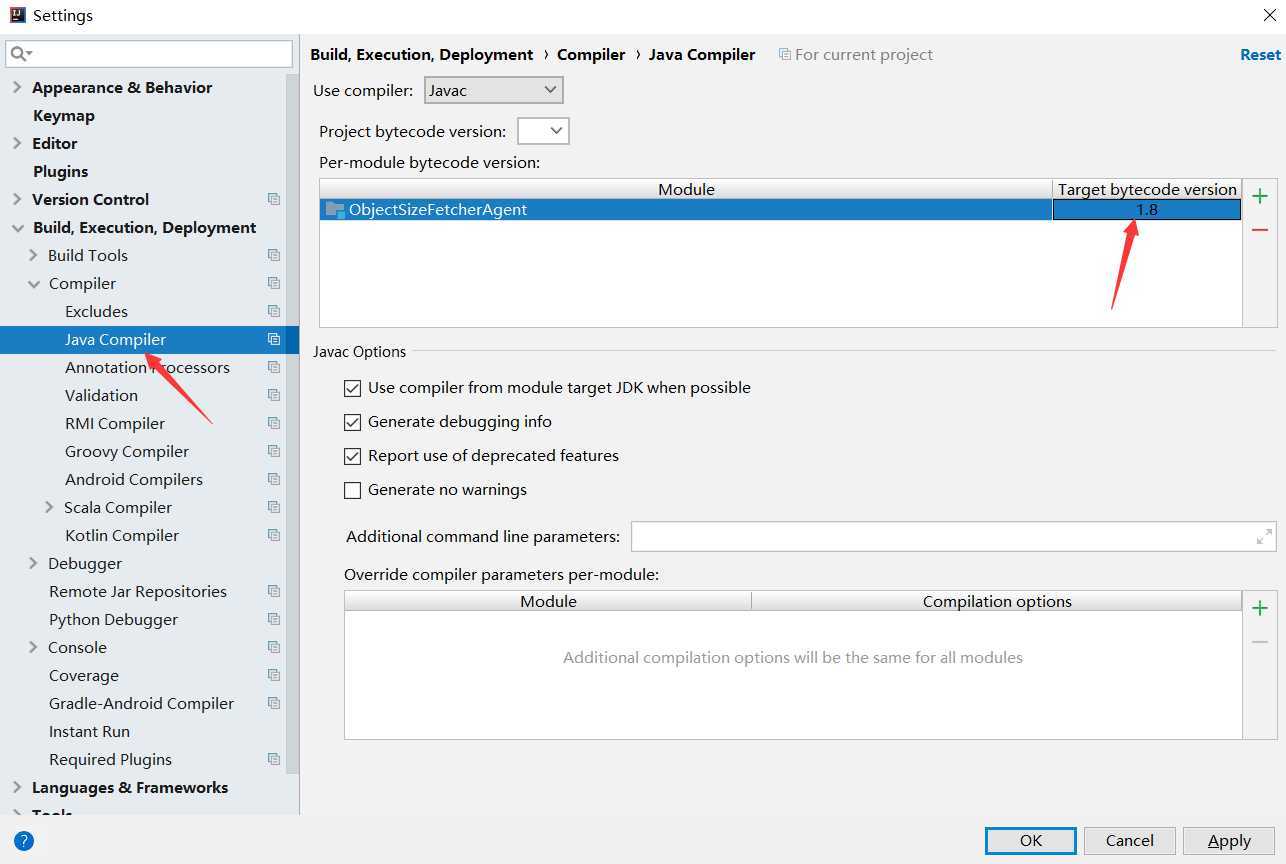Click project-level icon next to Validation

pyautogui.click(x=274, y=395)
